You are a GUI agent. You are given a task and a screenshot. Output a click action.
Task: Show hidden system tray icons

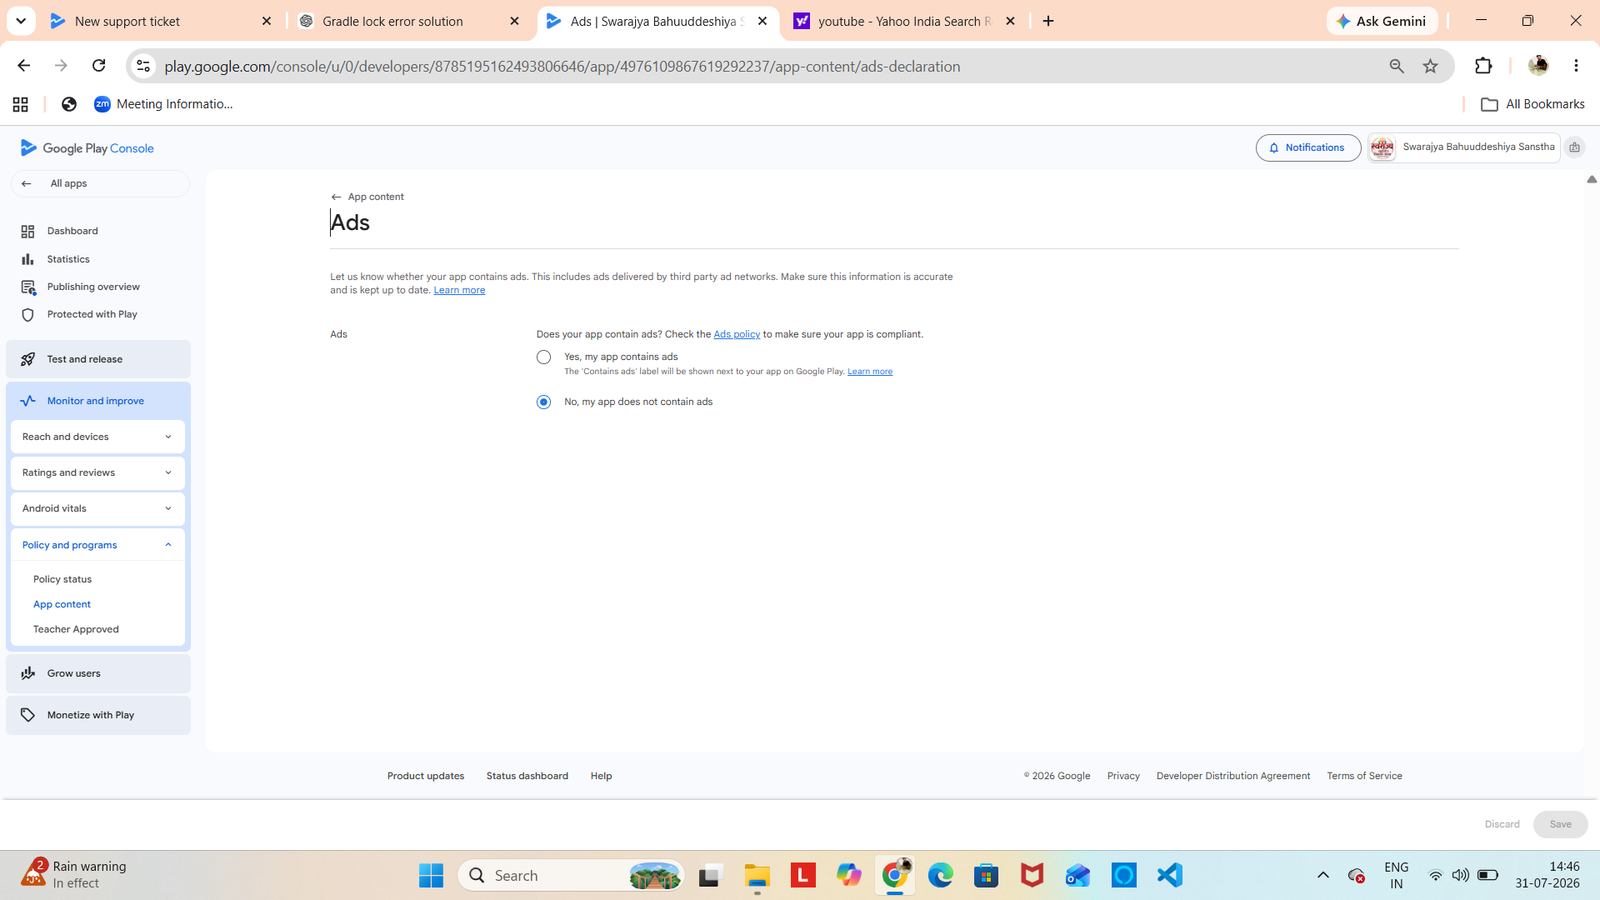pos(1323,875)
